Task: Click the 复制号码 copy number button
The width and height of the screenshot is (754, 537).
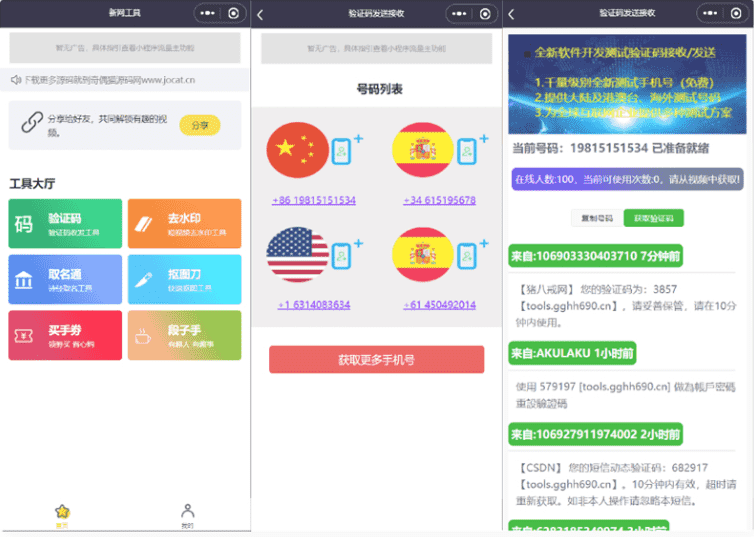Action: 596,218
